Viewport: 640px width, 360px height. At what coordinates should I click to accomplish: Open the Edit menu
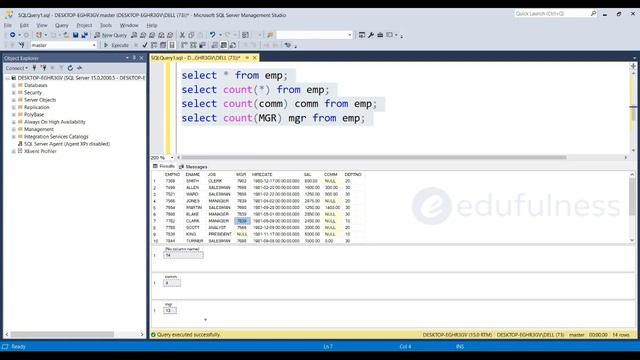(x=24, y=25)
